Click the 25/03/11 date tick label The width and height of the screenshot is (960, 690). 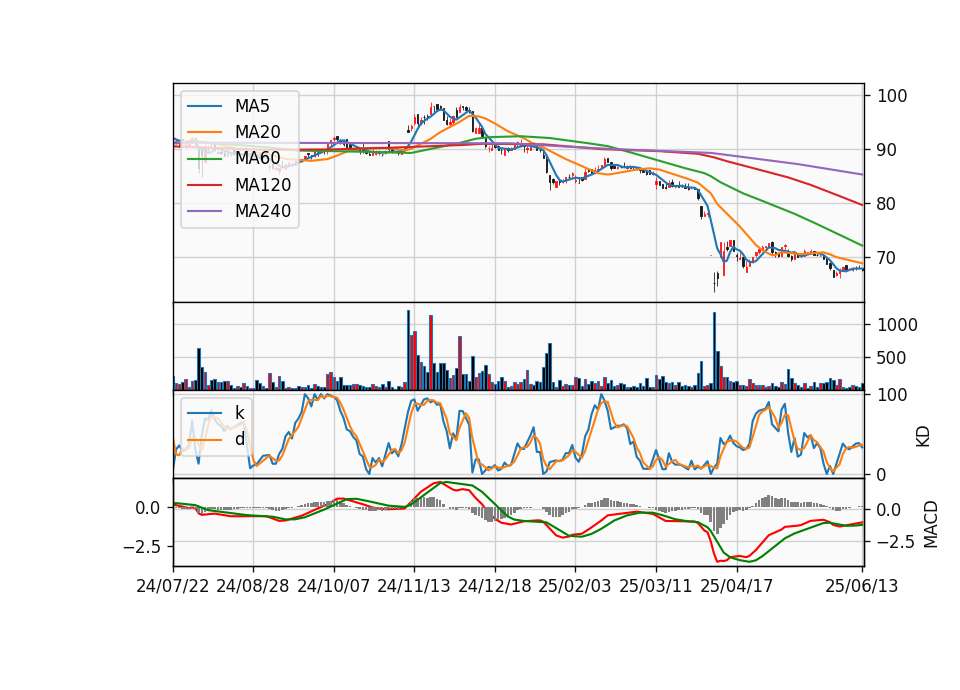[656, 586]
